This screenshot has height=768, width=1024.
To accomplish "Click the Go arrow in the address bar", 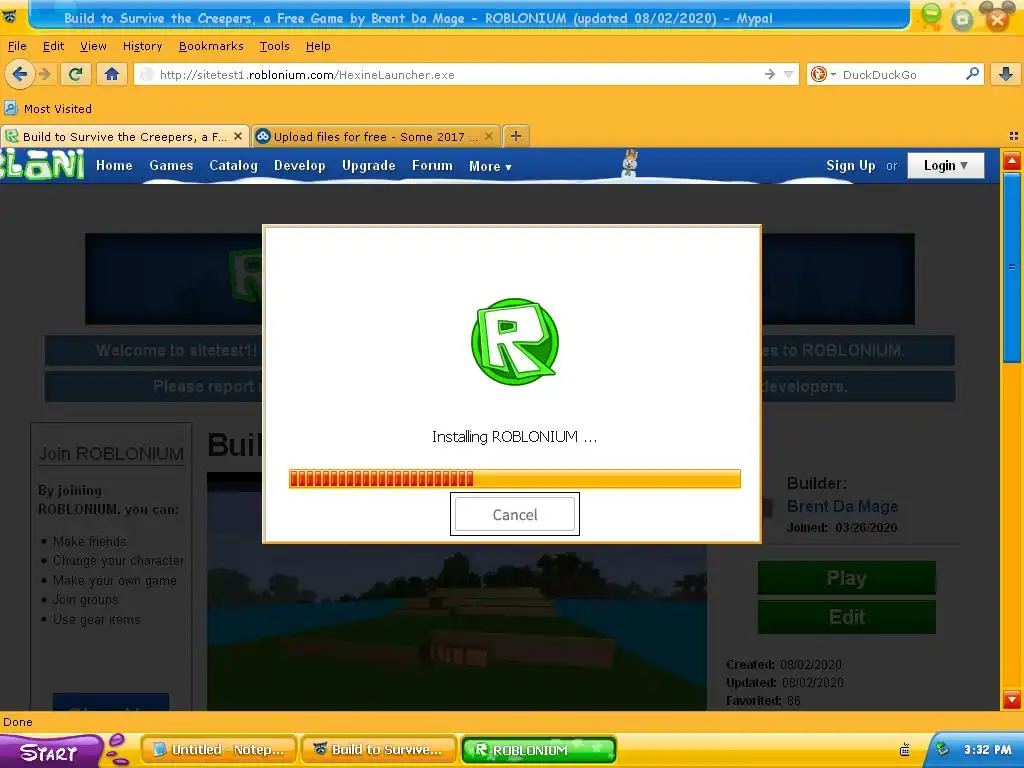I will (x=770, y=74).
